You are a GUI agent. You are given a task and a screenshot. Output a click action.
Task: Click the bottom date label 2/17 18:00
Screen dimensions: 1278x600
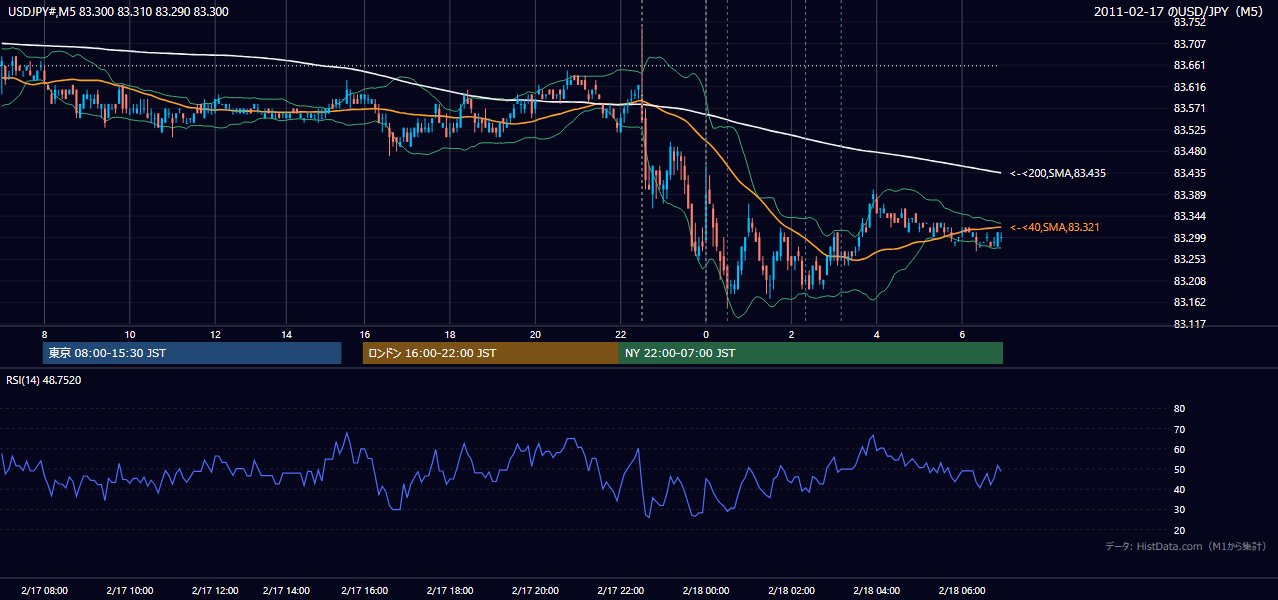click(x=450, y=591)
